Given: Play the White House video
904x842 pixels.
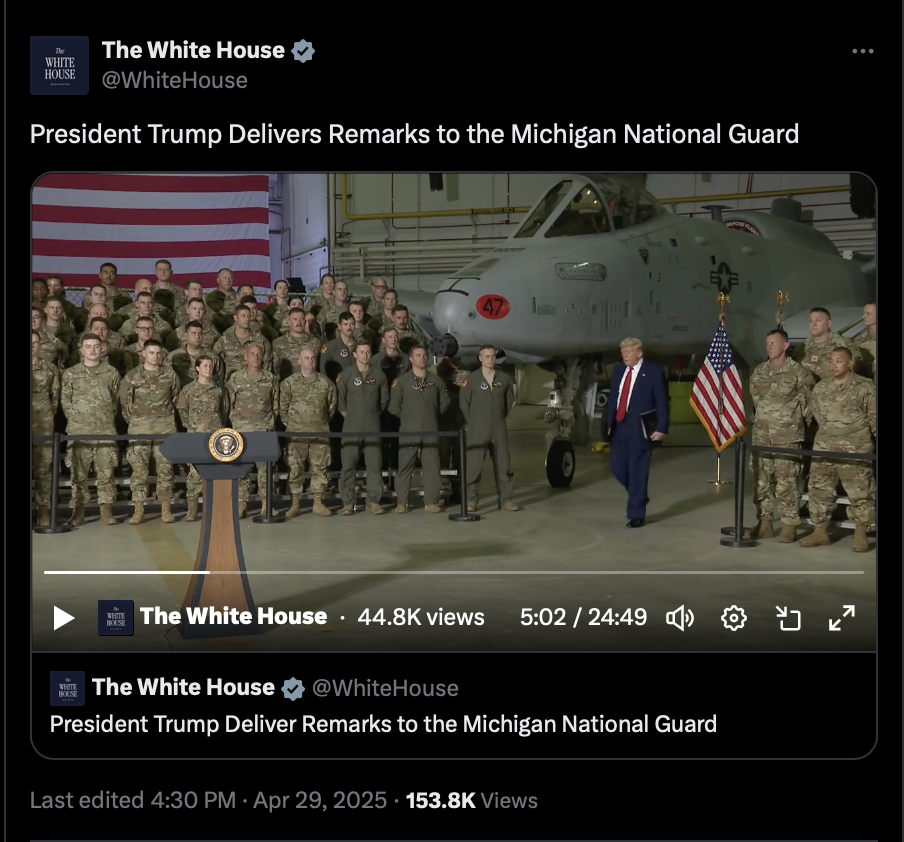Looking at the screenshot, I should [63, 618].
